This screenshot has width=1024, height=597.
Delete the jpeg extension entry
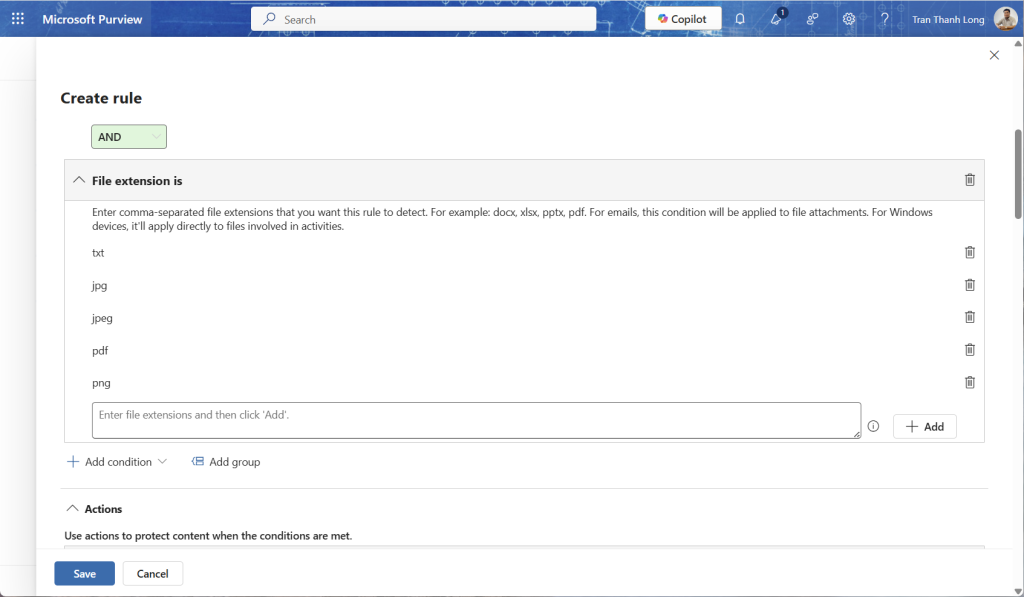(x=969, y=317)
